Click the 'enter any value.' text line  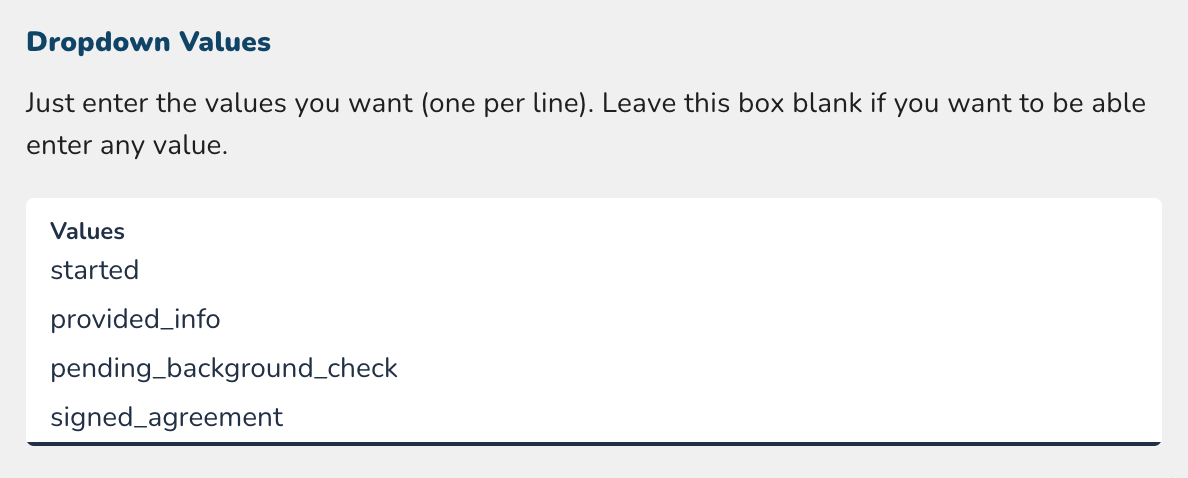point(127,146)
